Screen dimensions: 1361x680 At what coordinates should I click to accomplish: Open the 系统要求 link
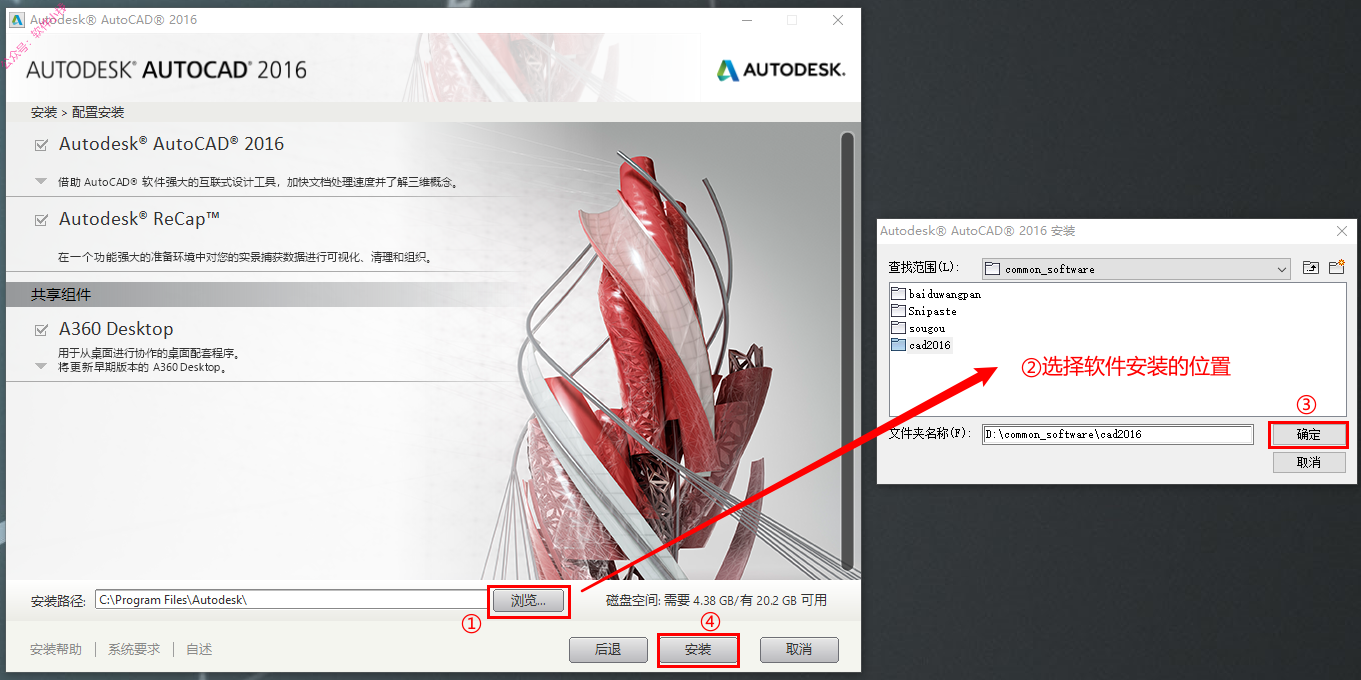tap(134, 650)
